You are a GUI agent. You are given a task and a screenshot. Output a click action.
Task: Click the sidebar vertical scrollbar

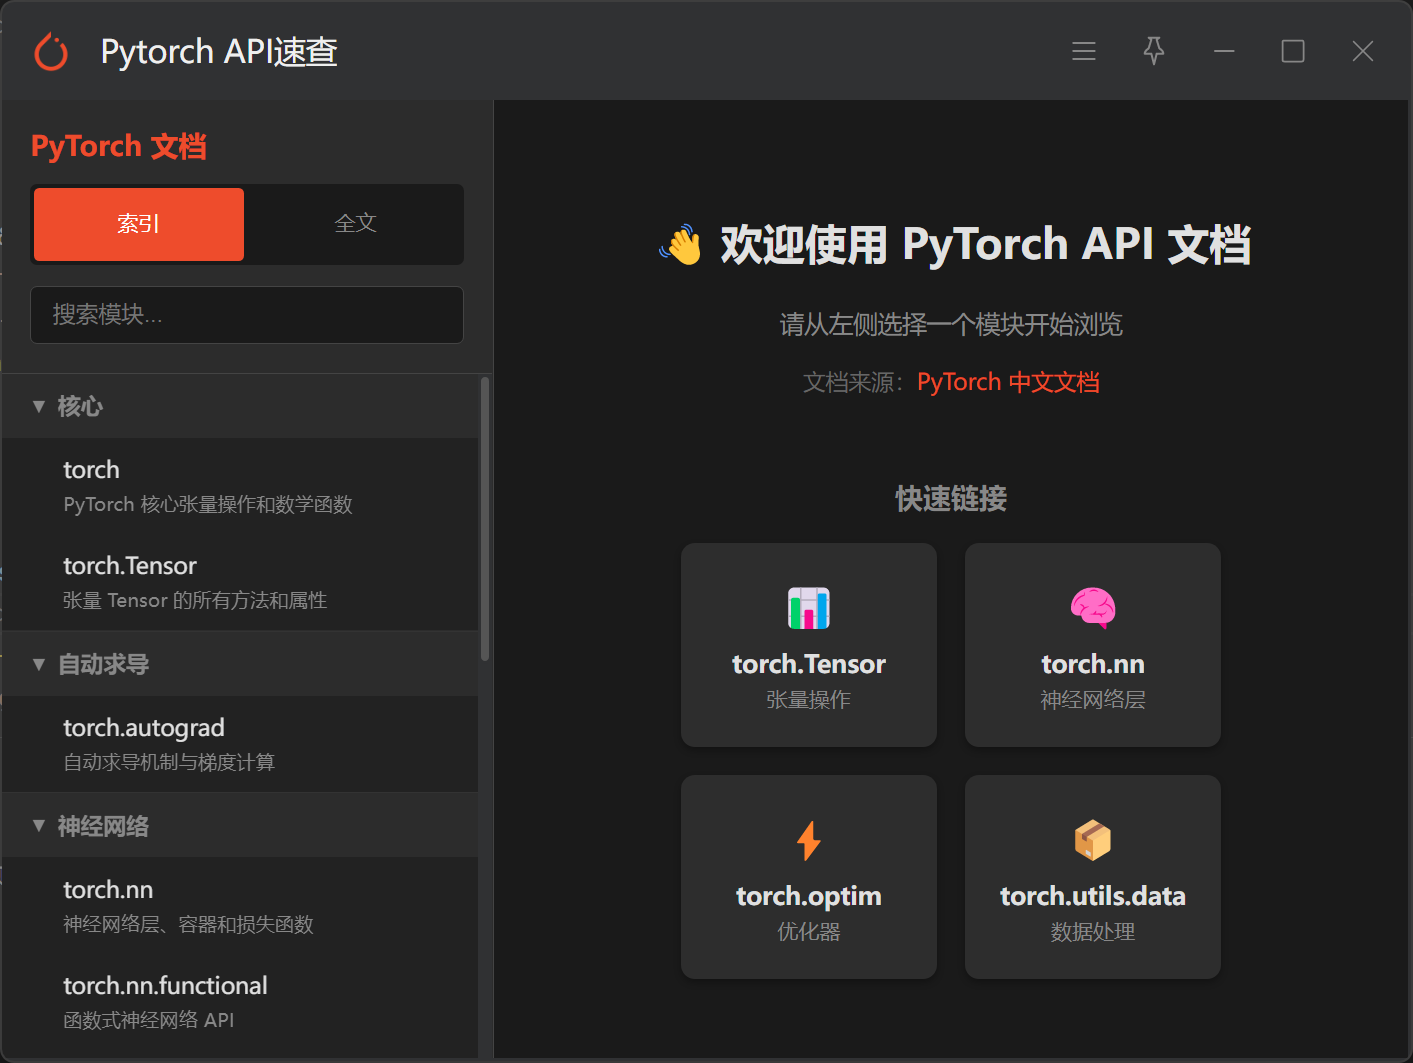coord(485,520)
